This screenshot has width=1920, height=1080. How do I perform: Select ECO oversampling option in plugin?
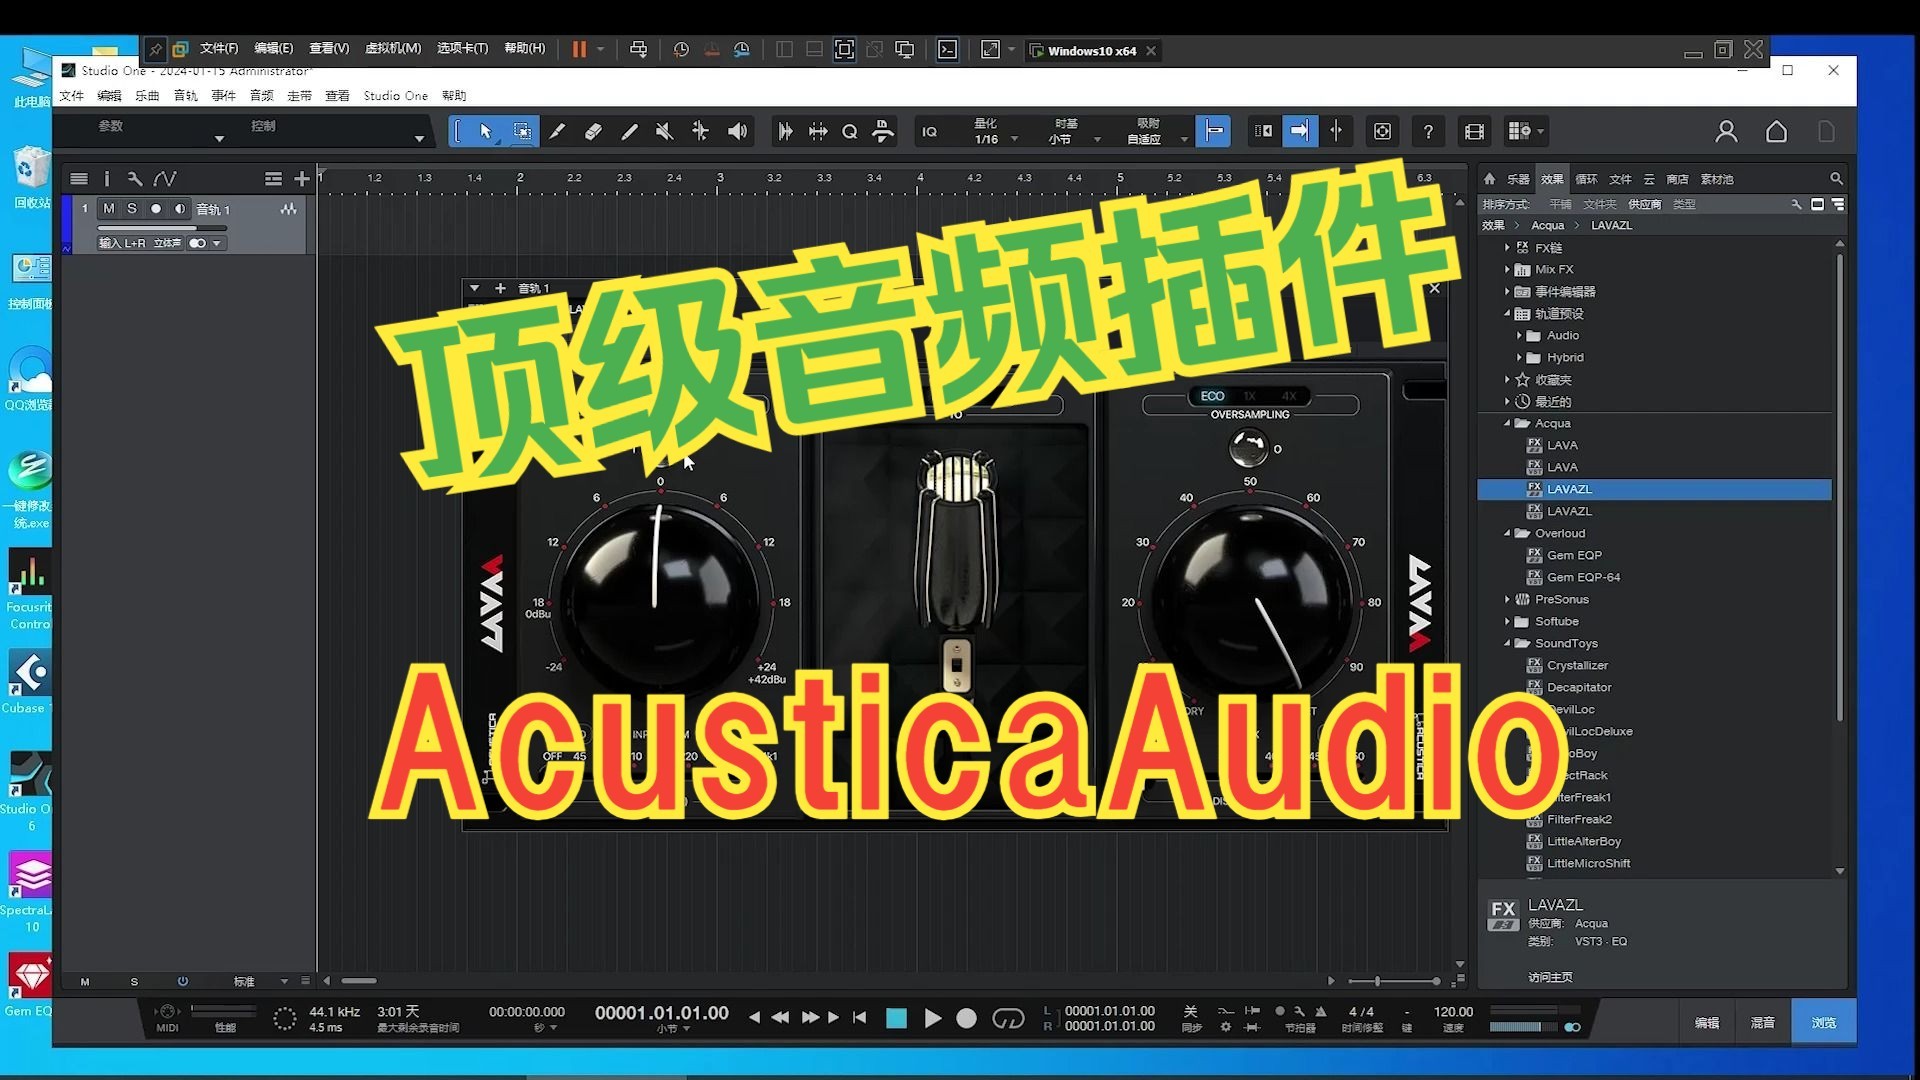coord(1212,396)
